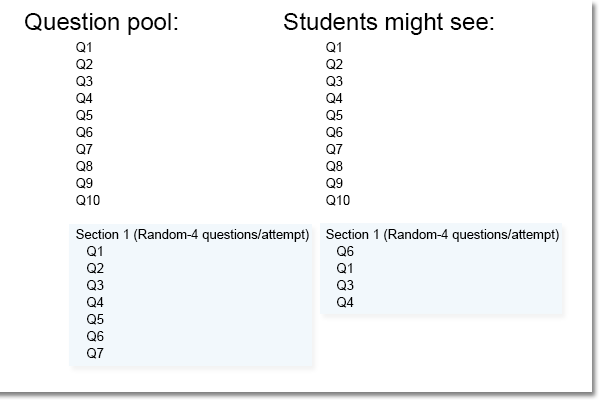The height and width of the screenshot is (400, 600).
Task: Pick Q1 heading the Question pool's unsectioned list
Action: point(84,47)
